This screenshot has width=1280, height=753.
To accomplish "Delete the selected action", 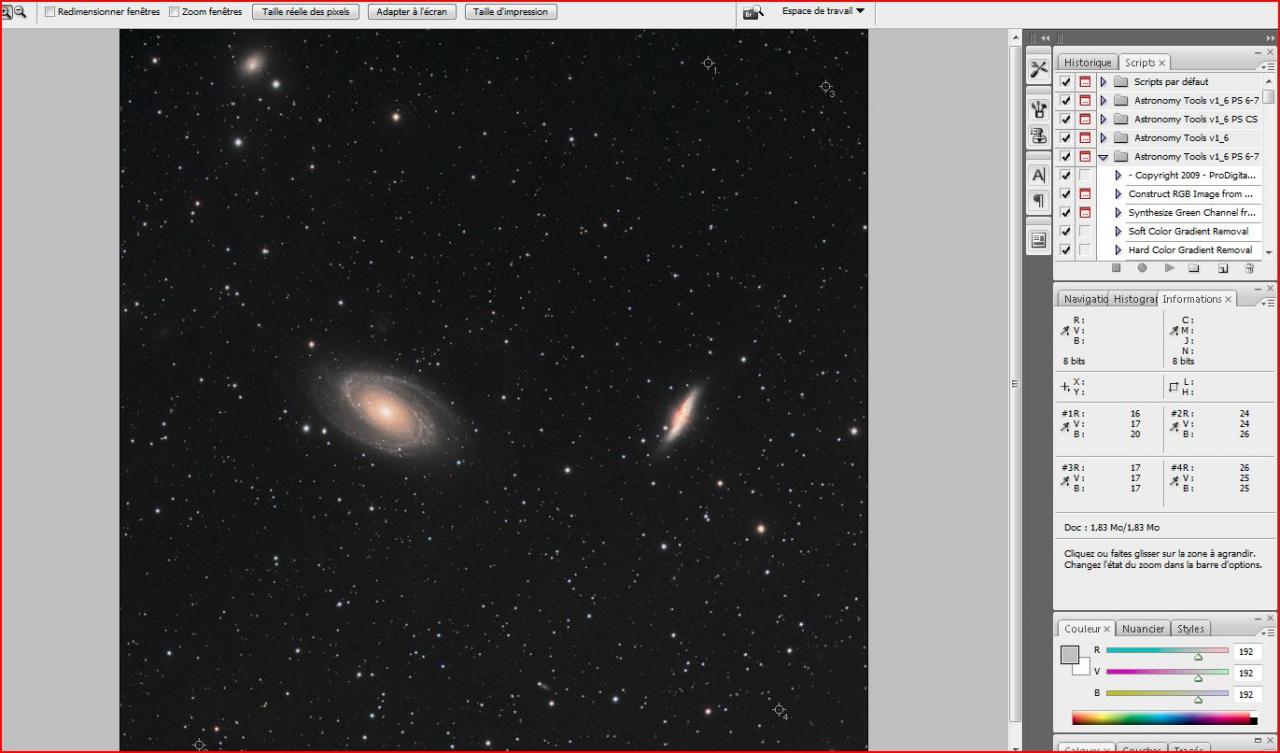I will pos(1249,268).
